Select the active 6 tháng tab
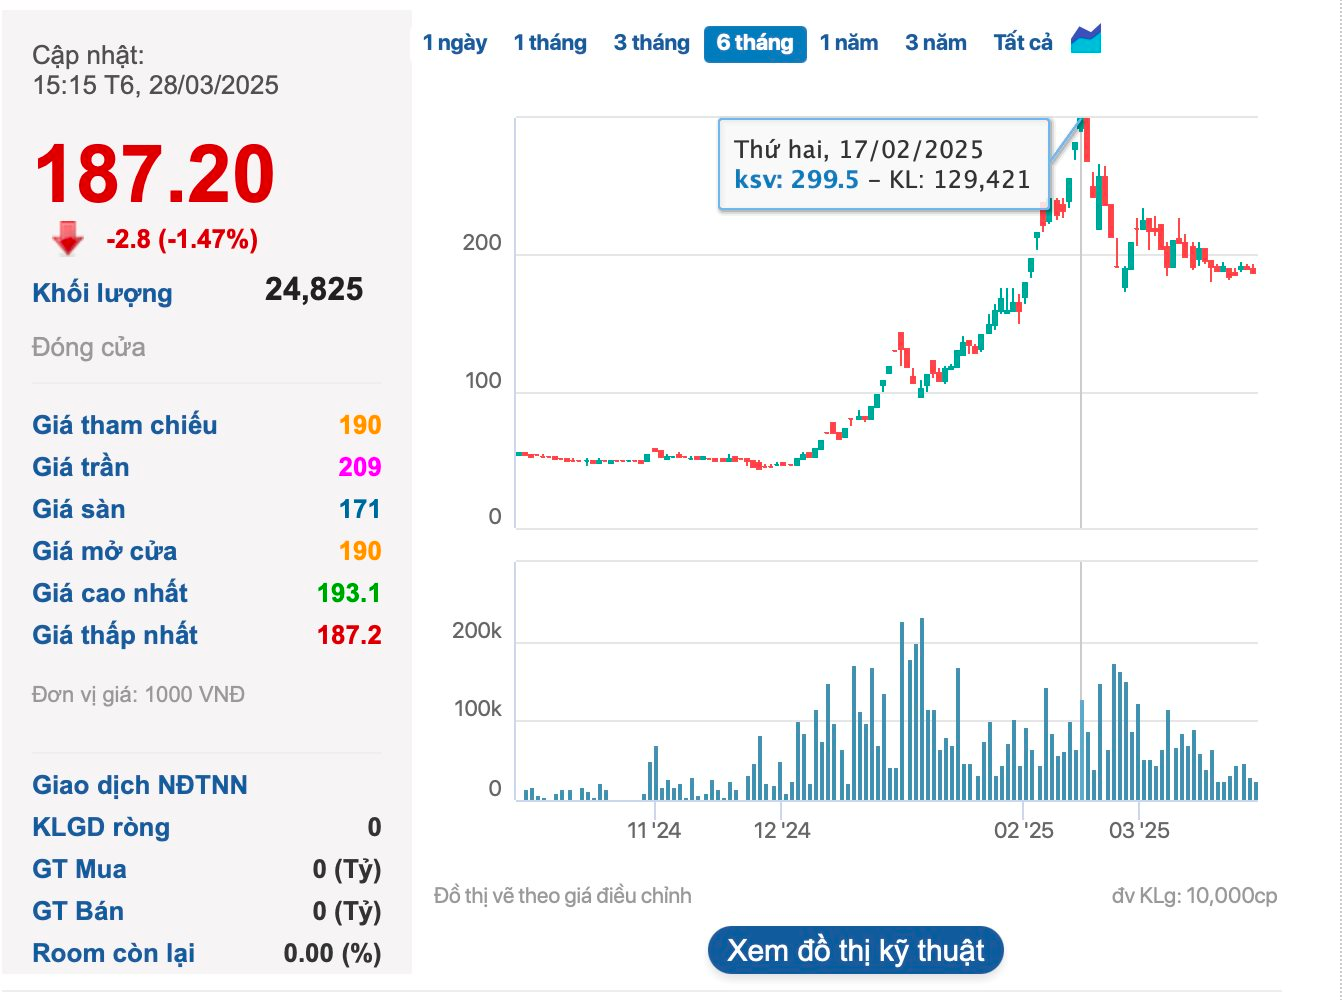Viewport: 1342px width, 1000px height. (755, 43)
